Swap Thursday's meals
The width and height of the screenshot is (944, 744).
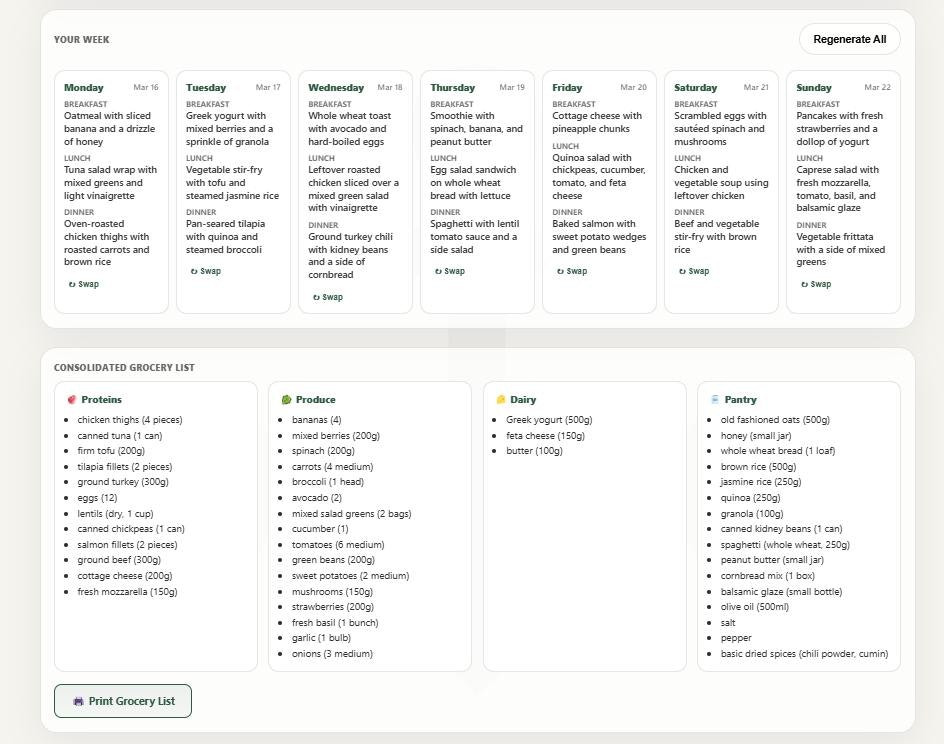pos(450,271)
